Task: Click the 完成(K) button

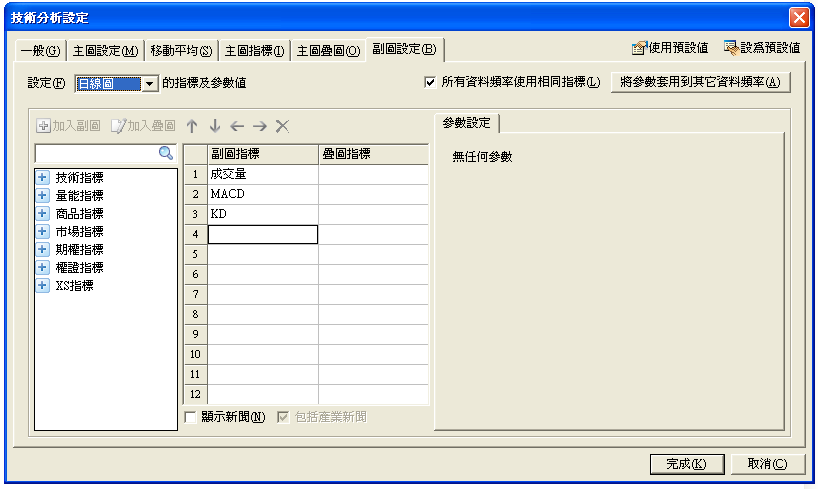Action: tap(687, 464)
